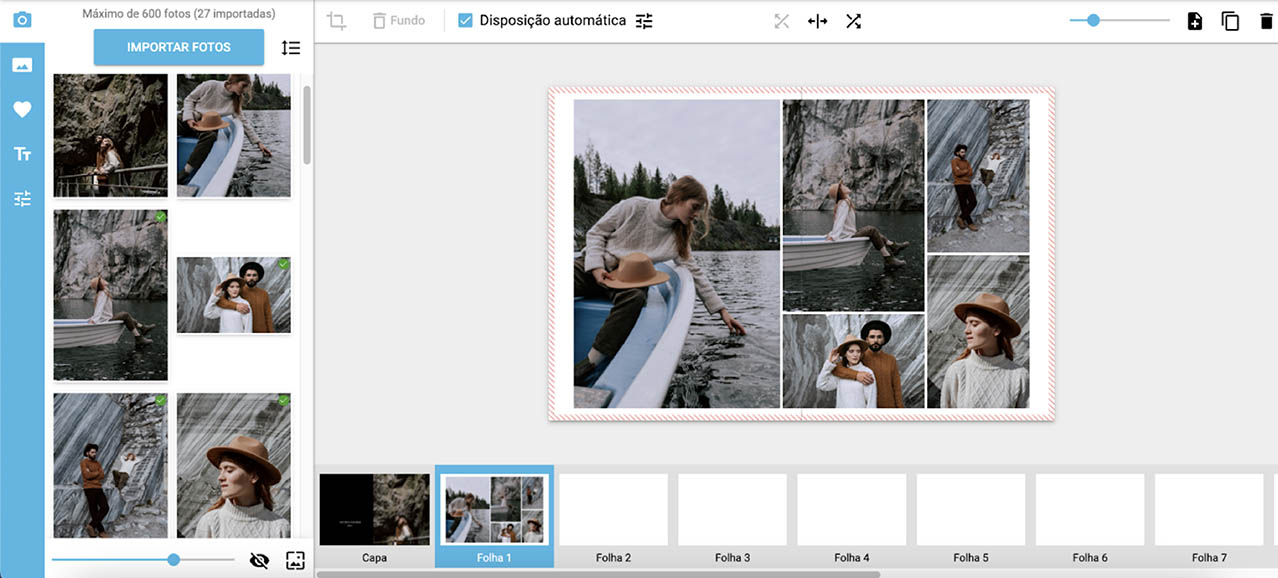Screen dimensions: 1278x578
Task: Toggle hide used photos eye icon
Action: point(259,560)
